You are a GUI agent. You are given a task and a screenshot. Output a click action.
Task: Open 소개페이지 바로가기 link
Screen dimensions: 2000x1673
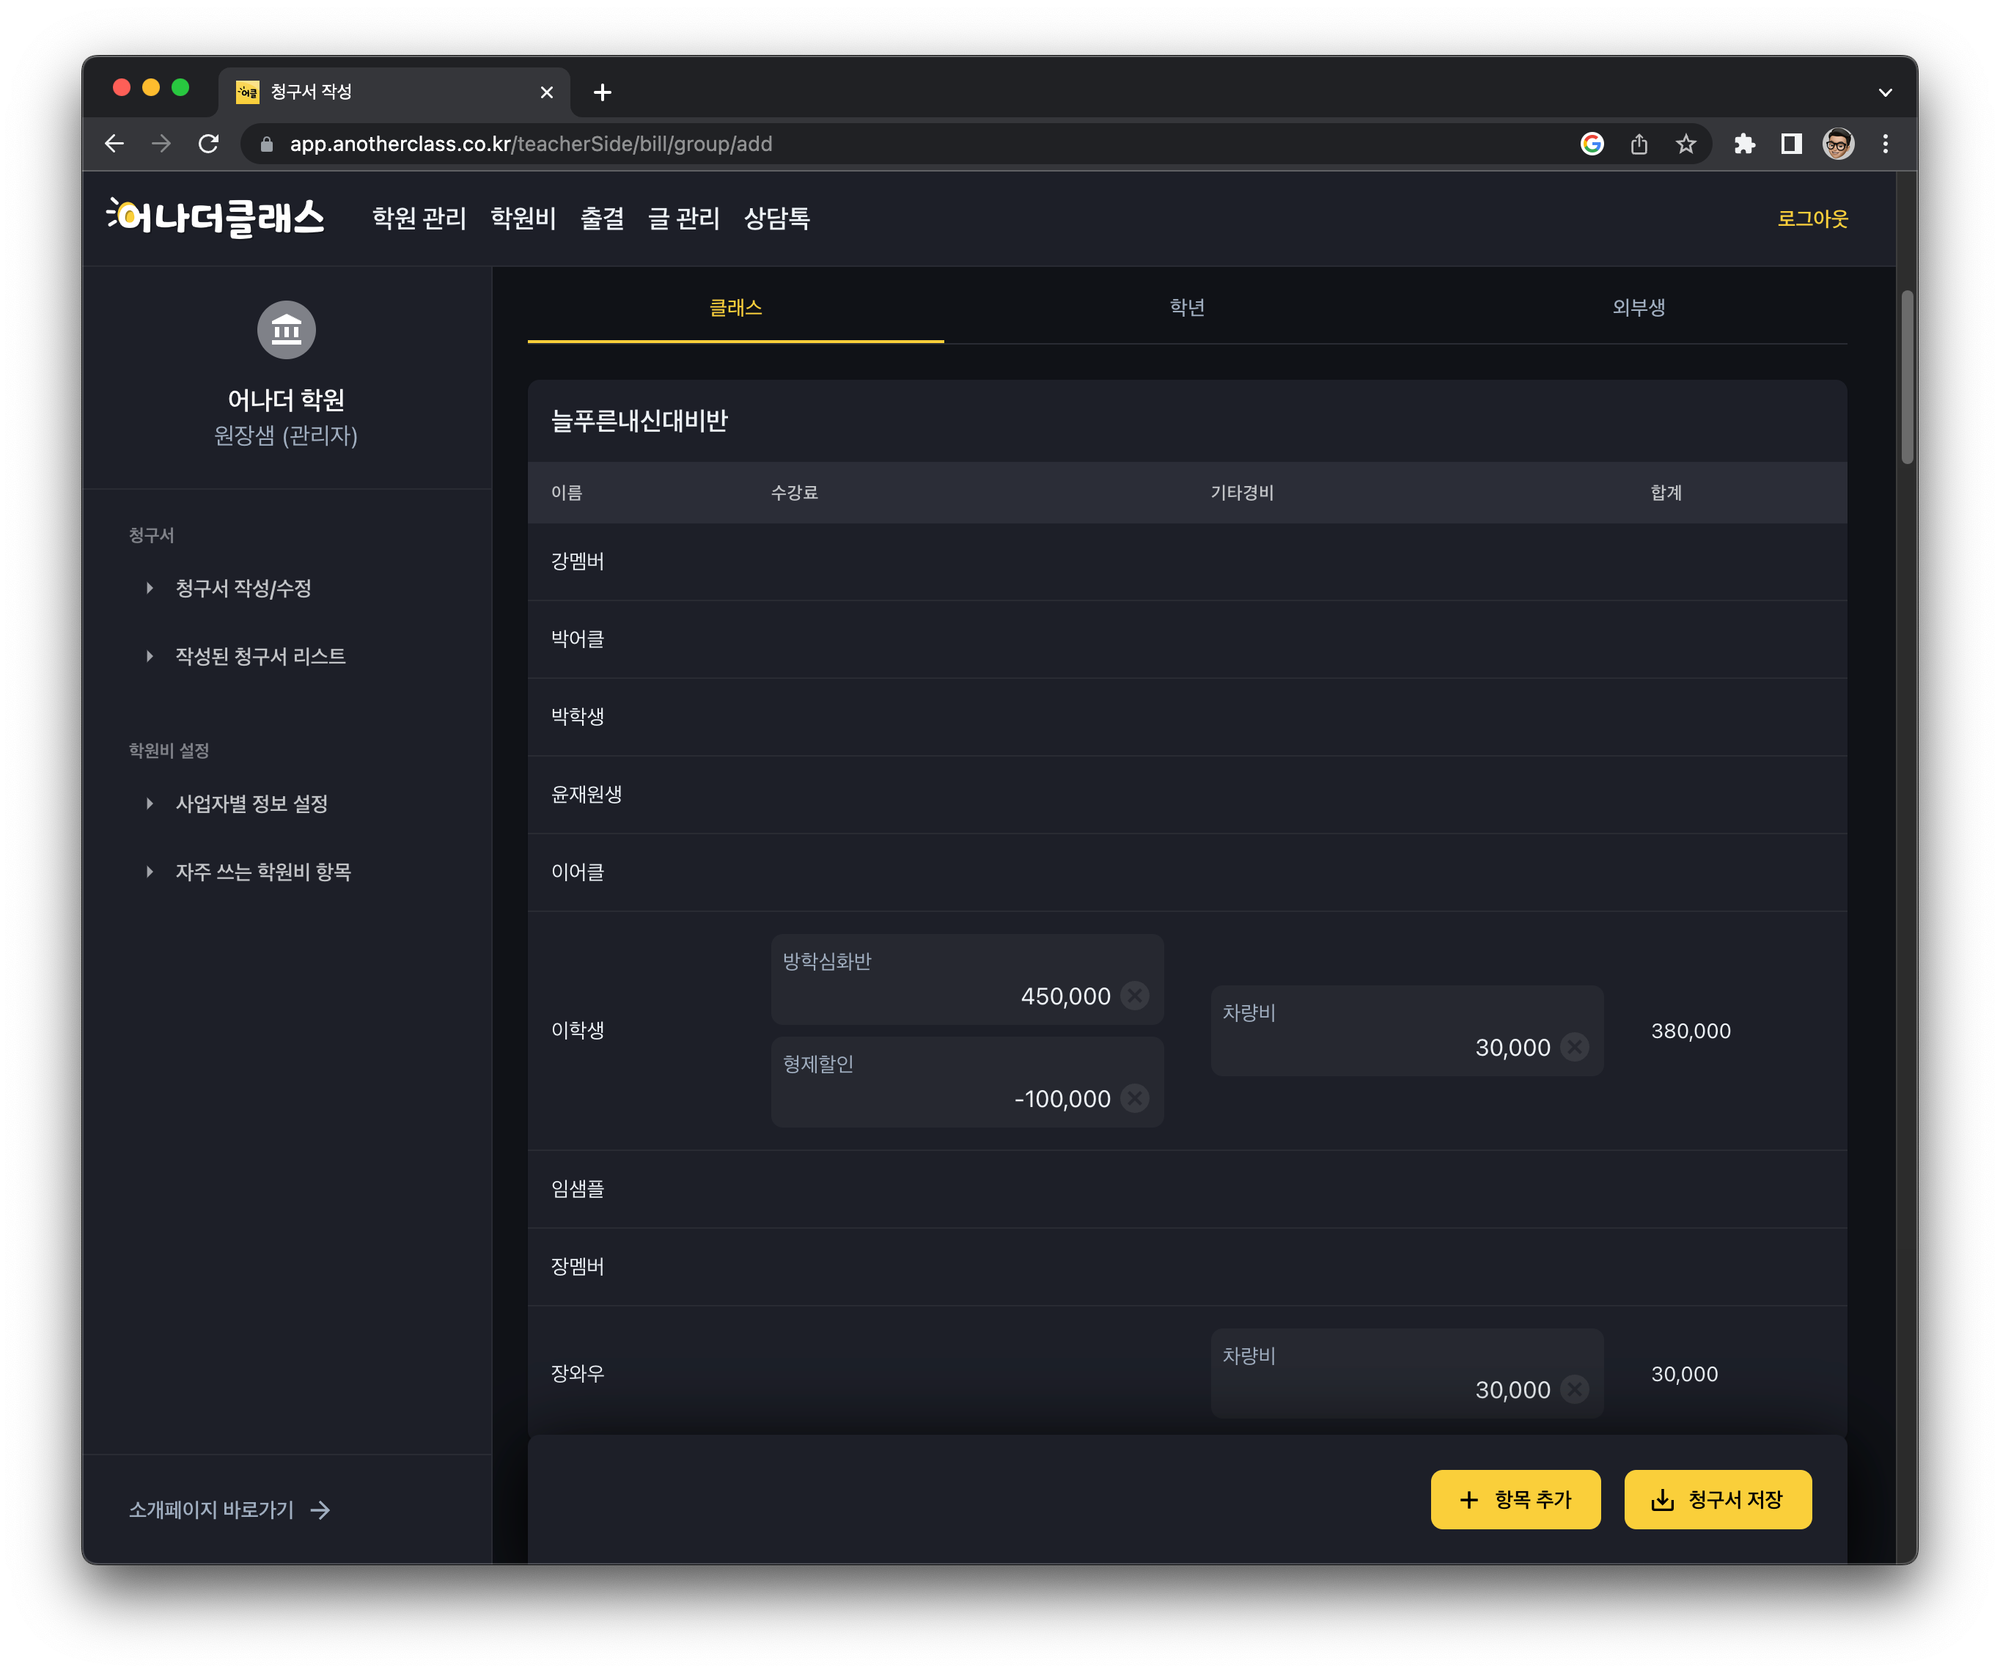pyautogui.click(x=230, y=1509)
